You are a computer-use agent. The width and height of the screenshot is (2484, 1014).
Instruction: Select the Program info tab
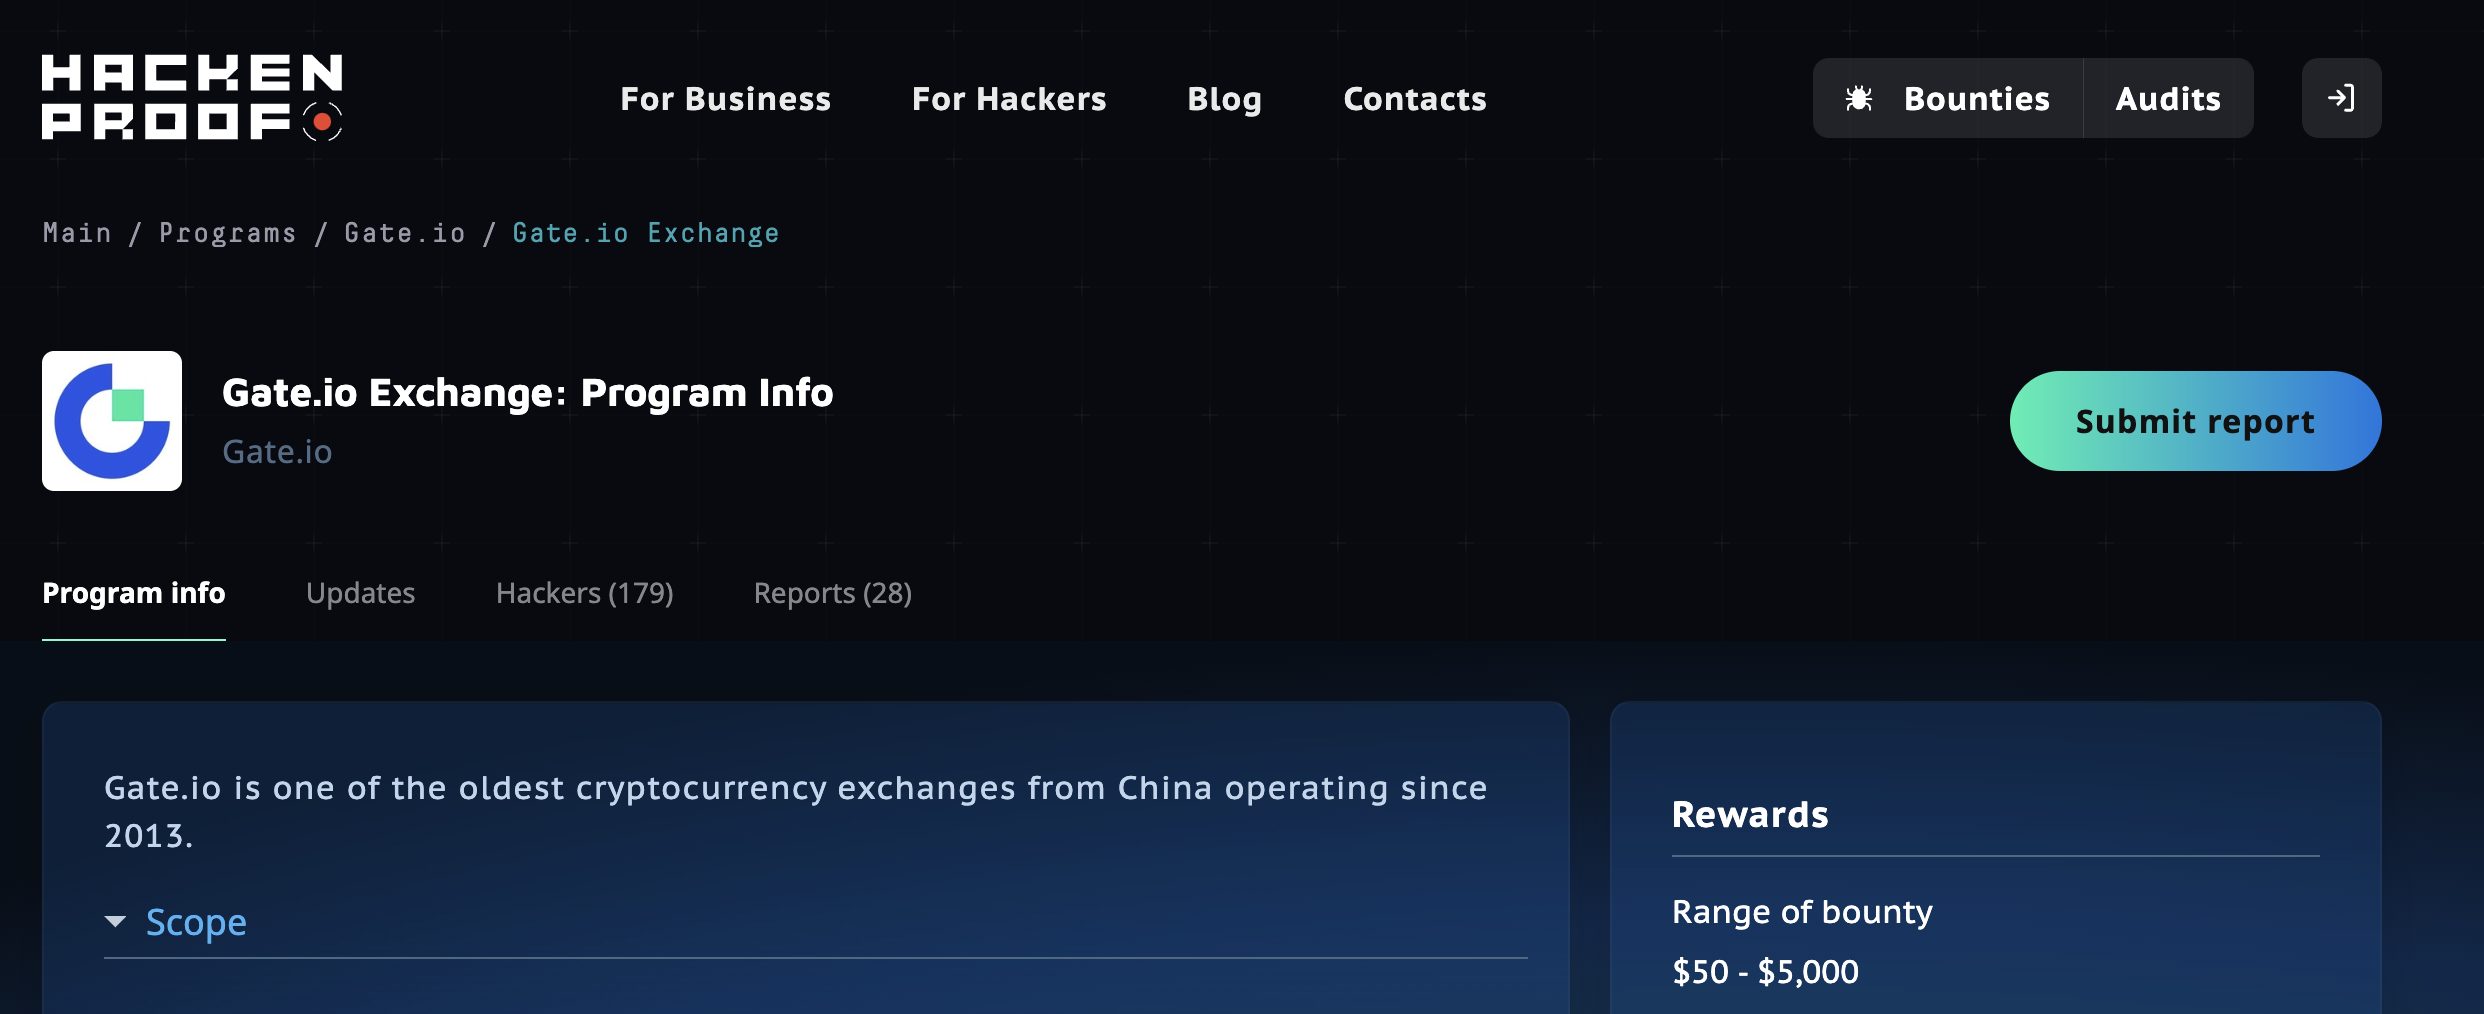pos(134,593)
